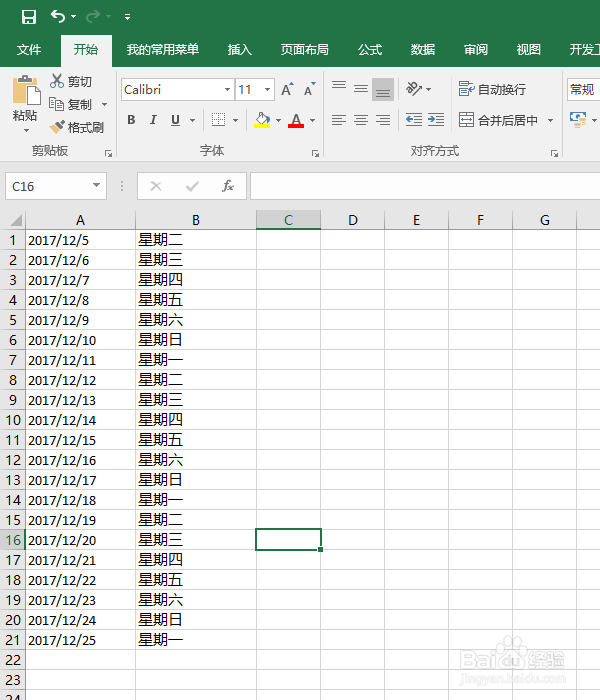
Task: Toggle the bottom align button
Action: tap(383, 89)
